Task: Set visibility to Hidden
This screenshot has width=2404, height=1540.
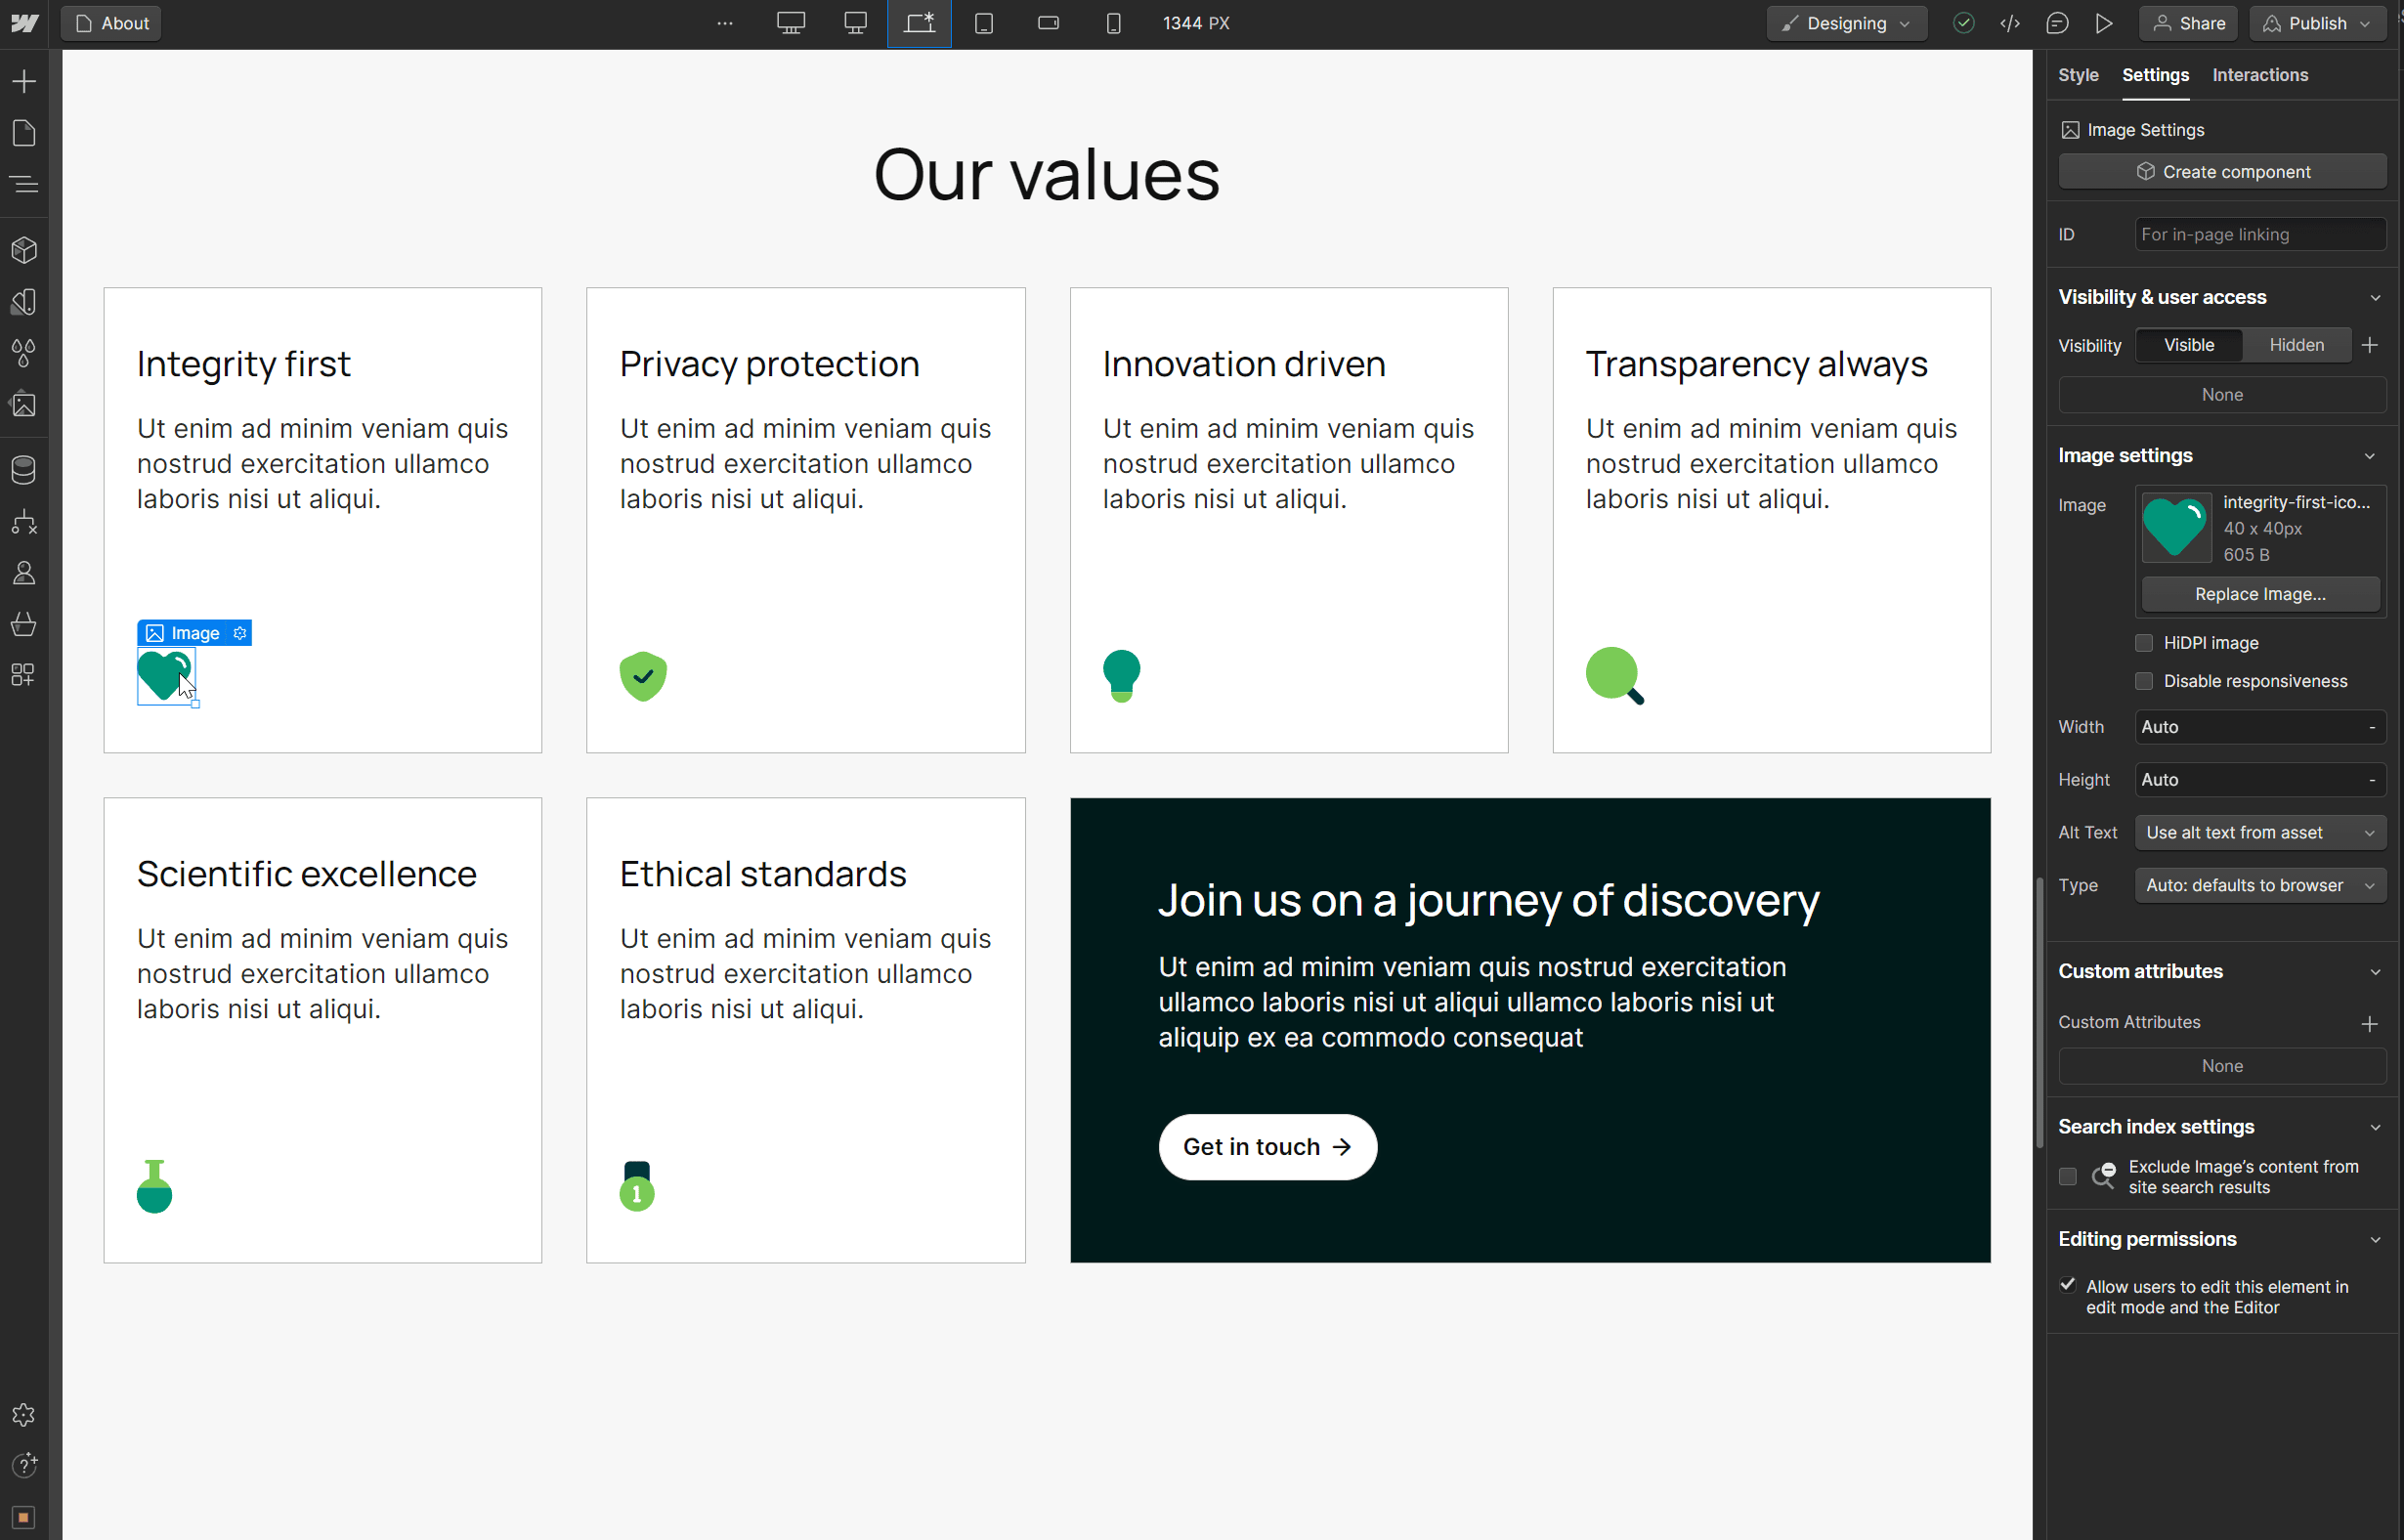Action: (x=2296, y=345)
